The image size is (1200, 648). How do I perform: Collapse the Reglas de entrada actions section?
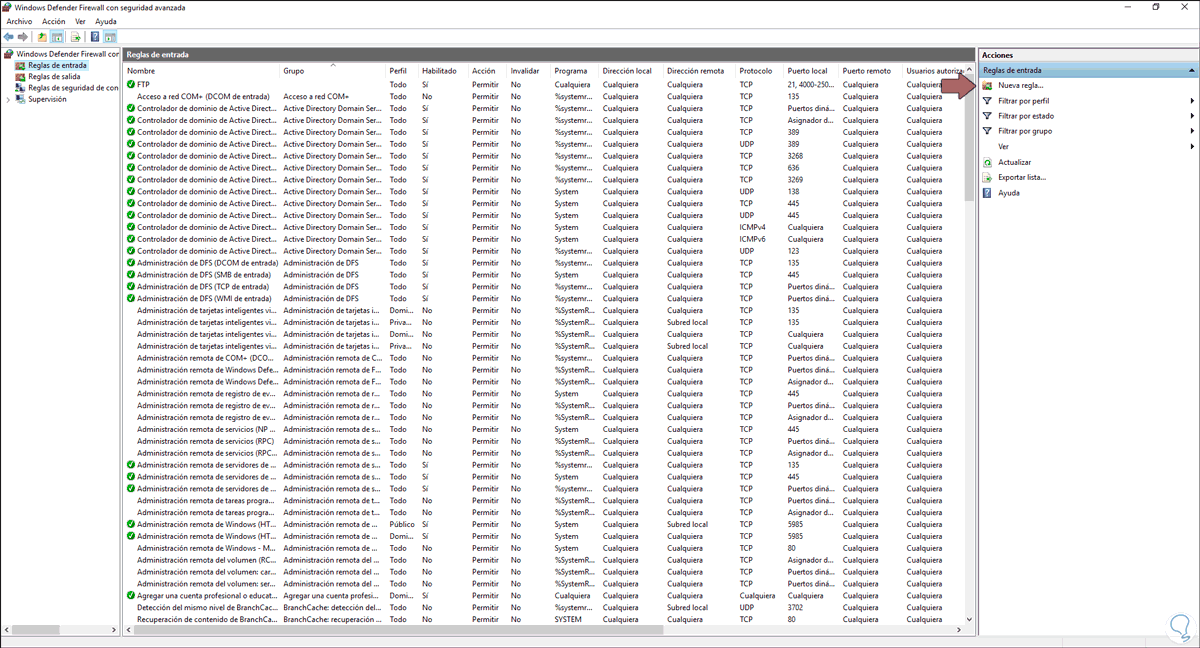coord(1191,71)
